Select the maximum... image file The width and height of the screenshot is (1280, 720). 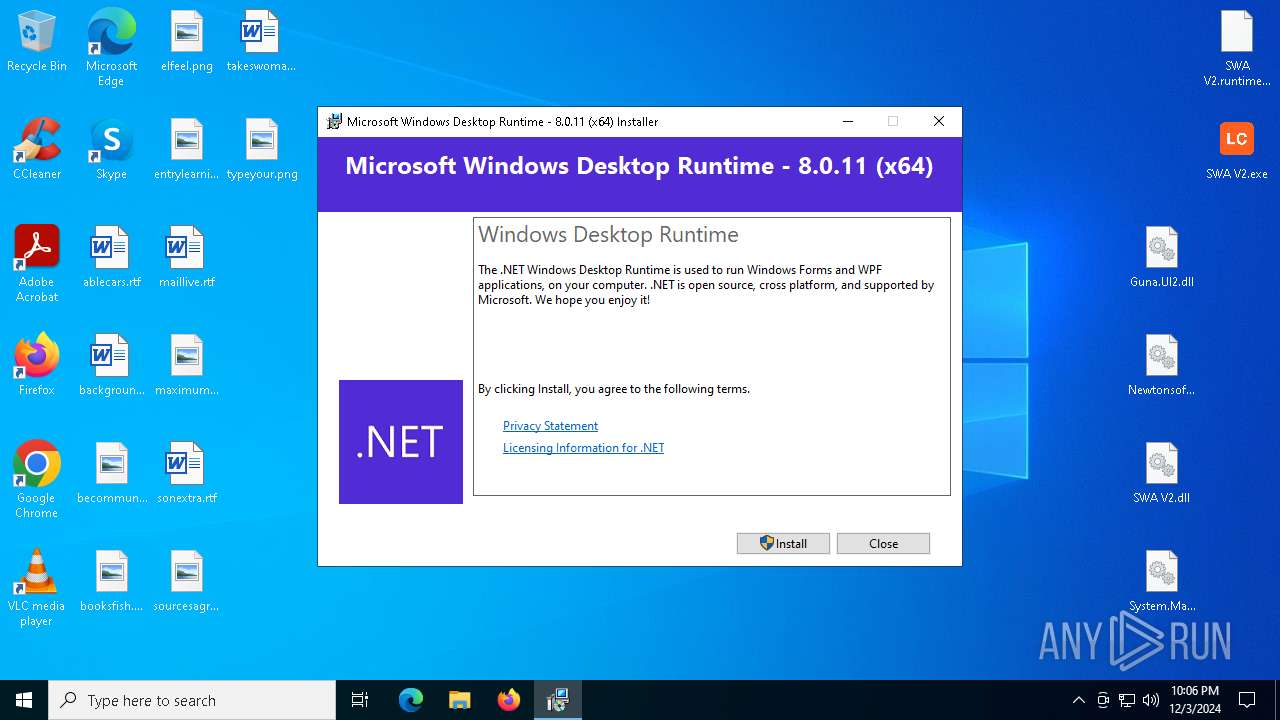(187, 366)
